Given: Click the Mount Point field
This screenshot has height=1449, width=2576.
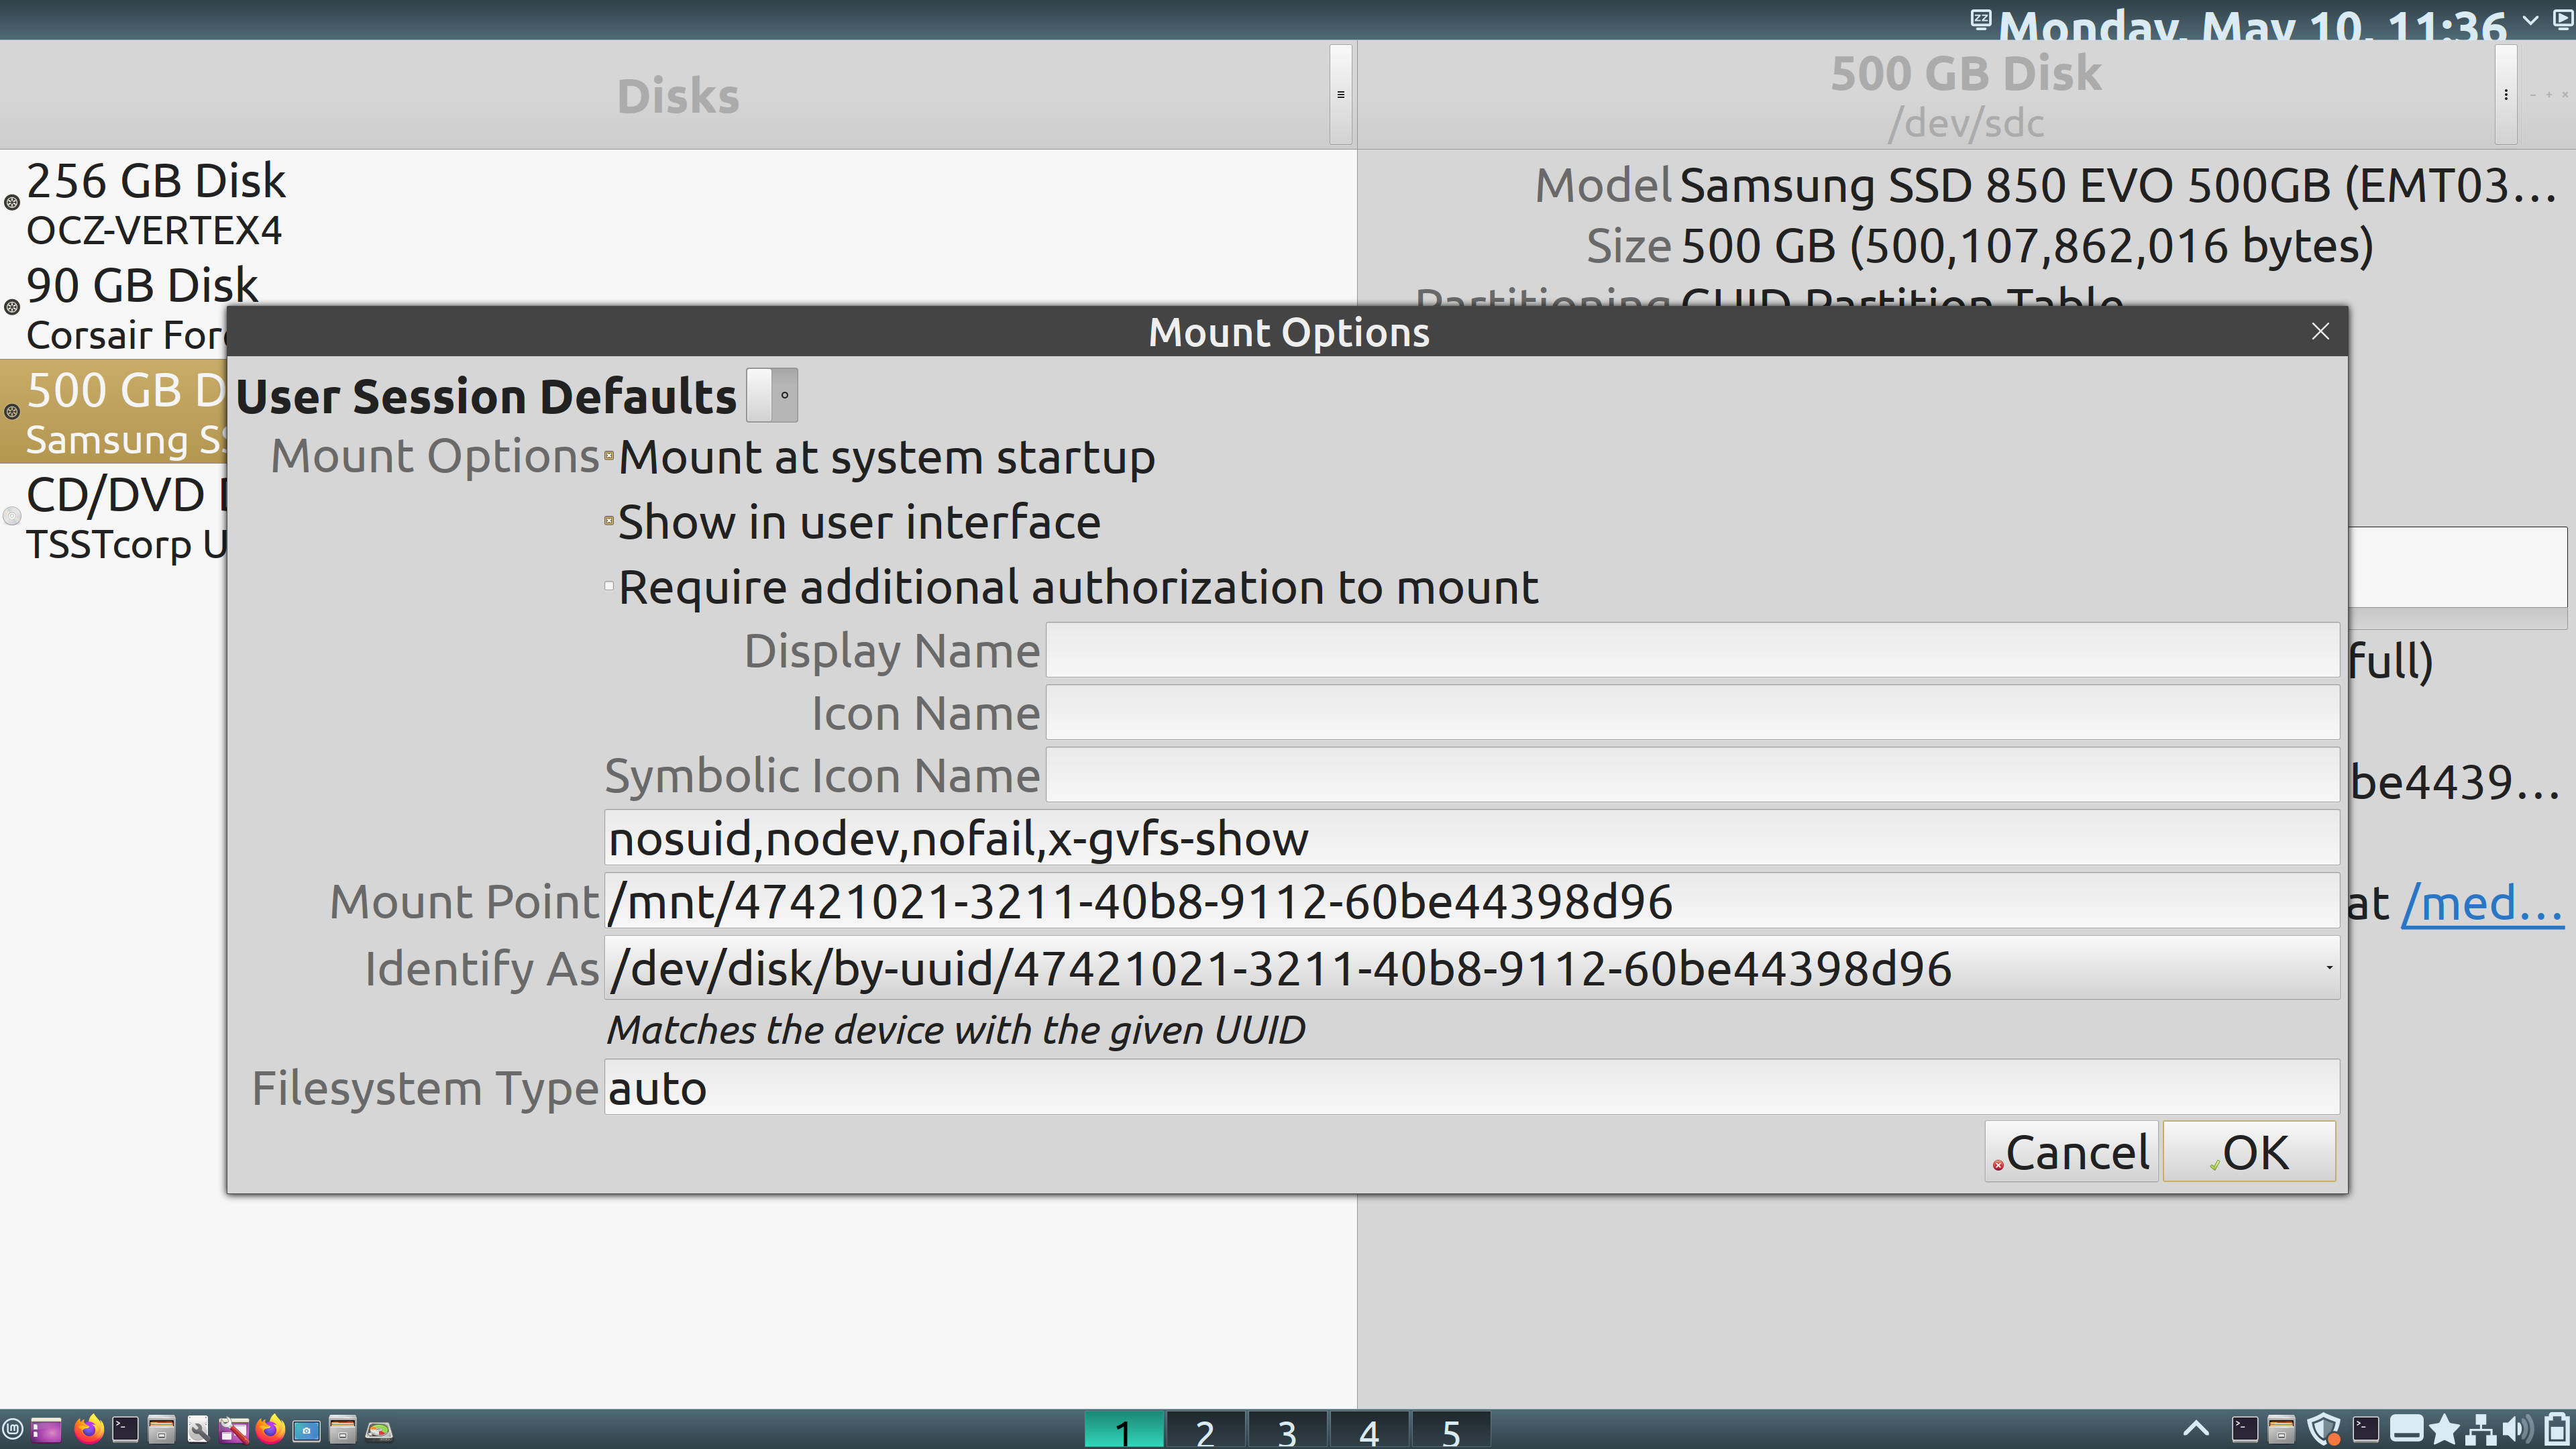Looking at the screenshot, I should (x=1472, y=901).
